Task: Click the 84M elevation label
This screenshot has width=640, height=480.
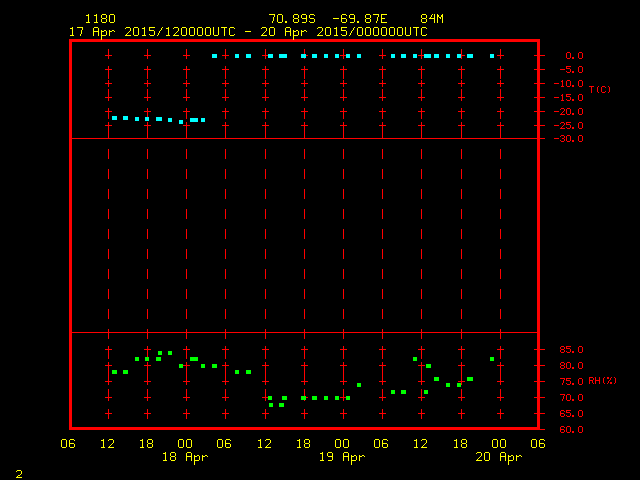Action: [432, 19]
